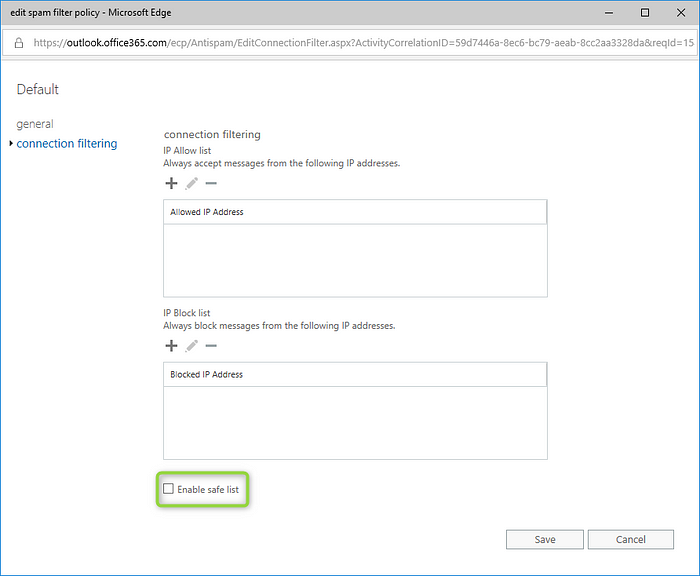Cancel editing the policy
The image size is (700, 576).
pos(630,539)
